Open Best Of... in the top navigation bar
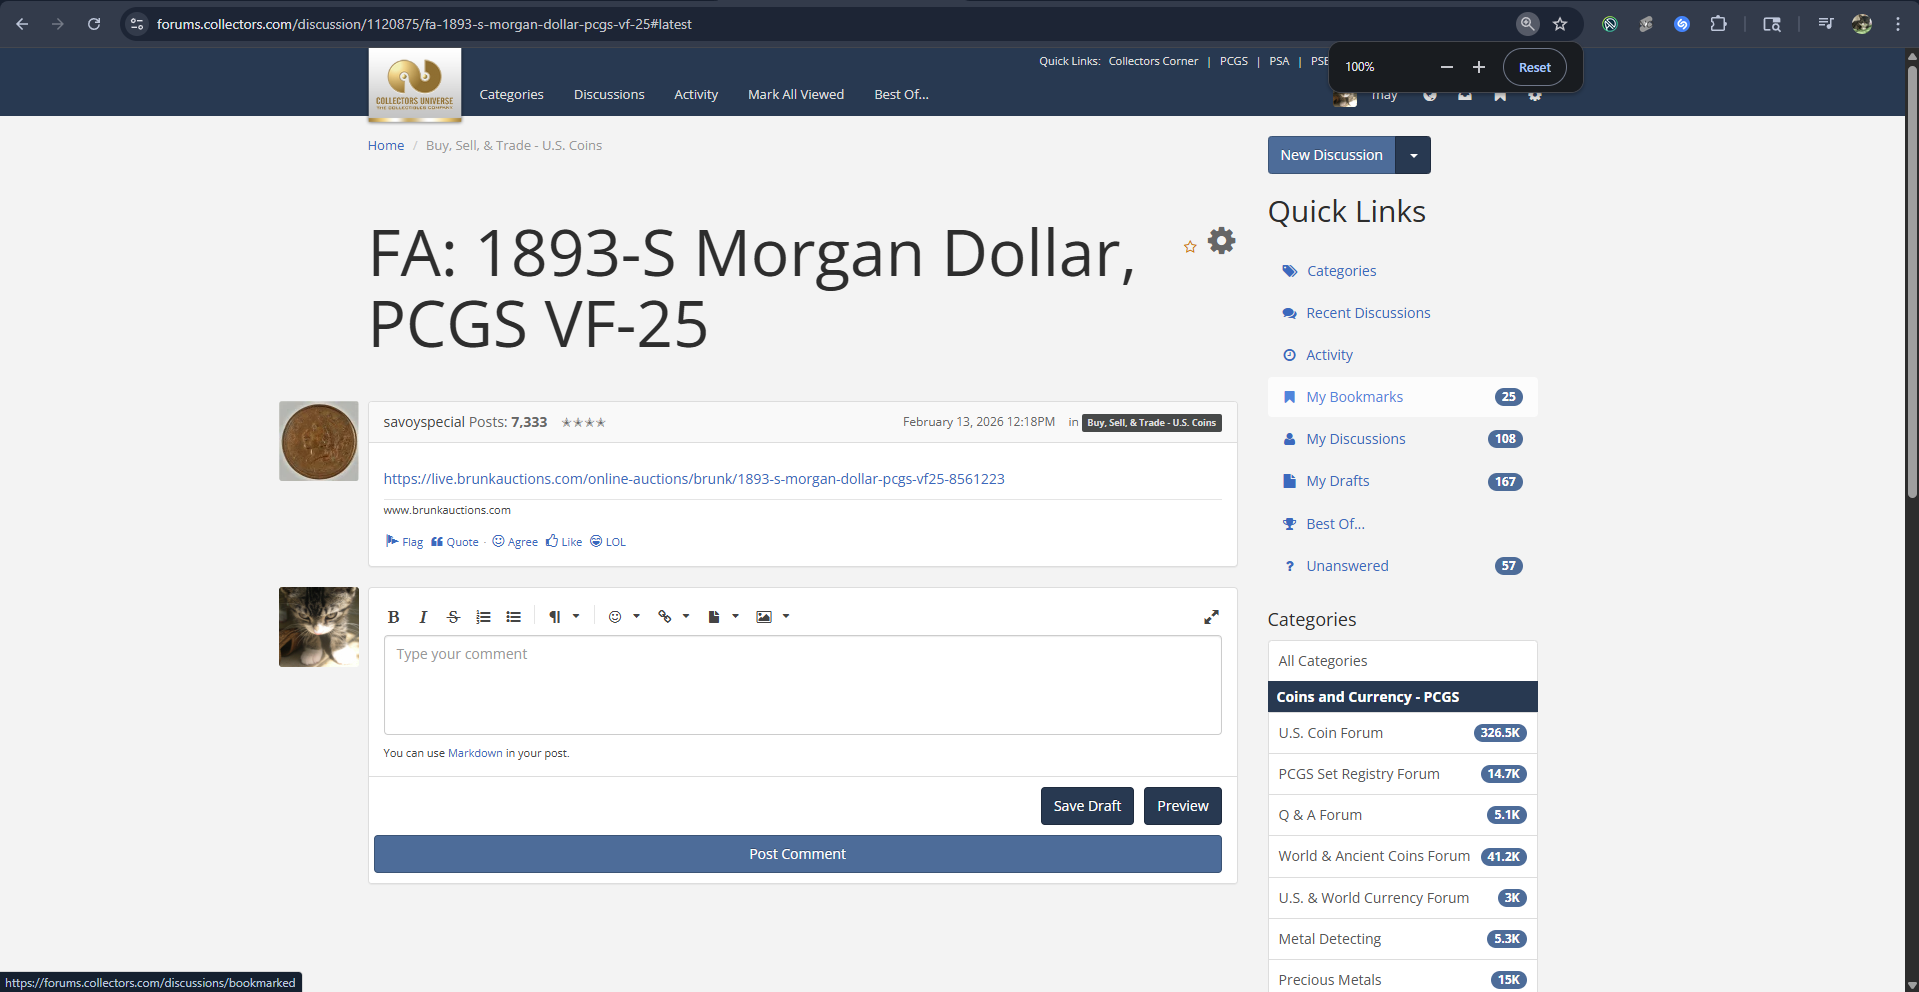The image size is (1919, 992). pyautogui.click(x=902, y=95)
